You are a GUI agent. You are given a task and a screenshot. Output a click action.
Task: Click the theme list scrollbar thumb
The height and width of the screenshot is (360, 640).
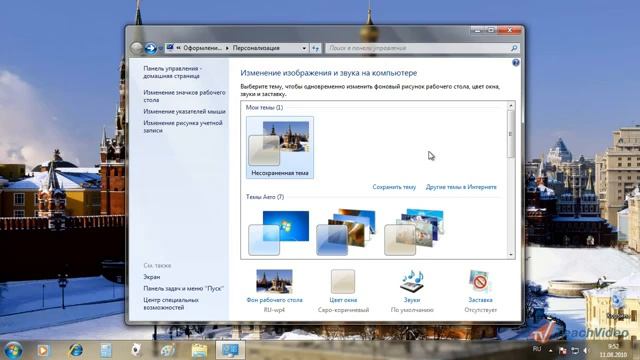pyautogui.click(x=511, y=134)
